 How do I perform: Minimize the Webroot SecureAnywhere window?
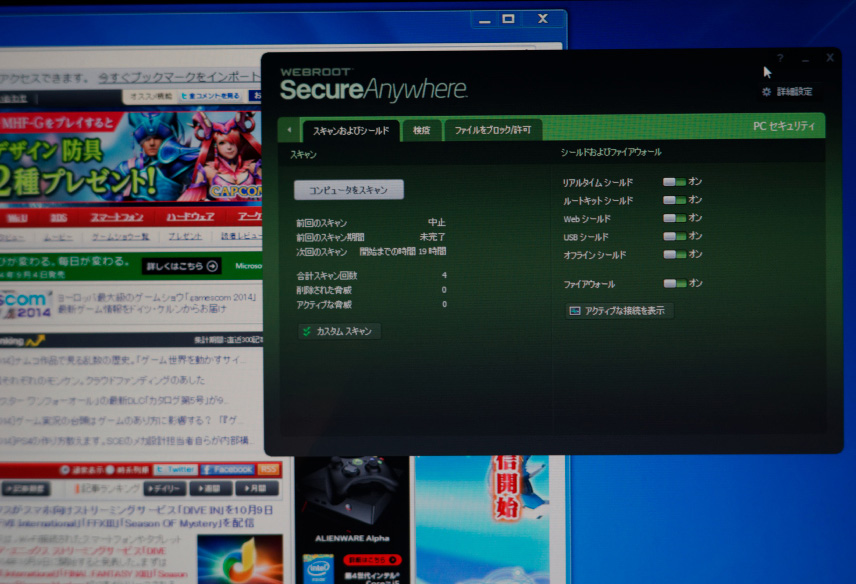click(805, 59)
